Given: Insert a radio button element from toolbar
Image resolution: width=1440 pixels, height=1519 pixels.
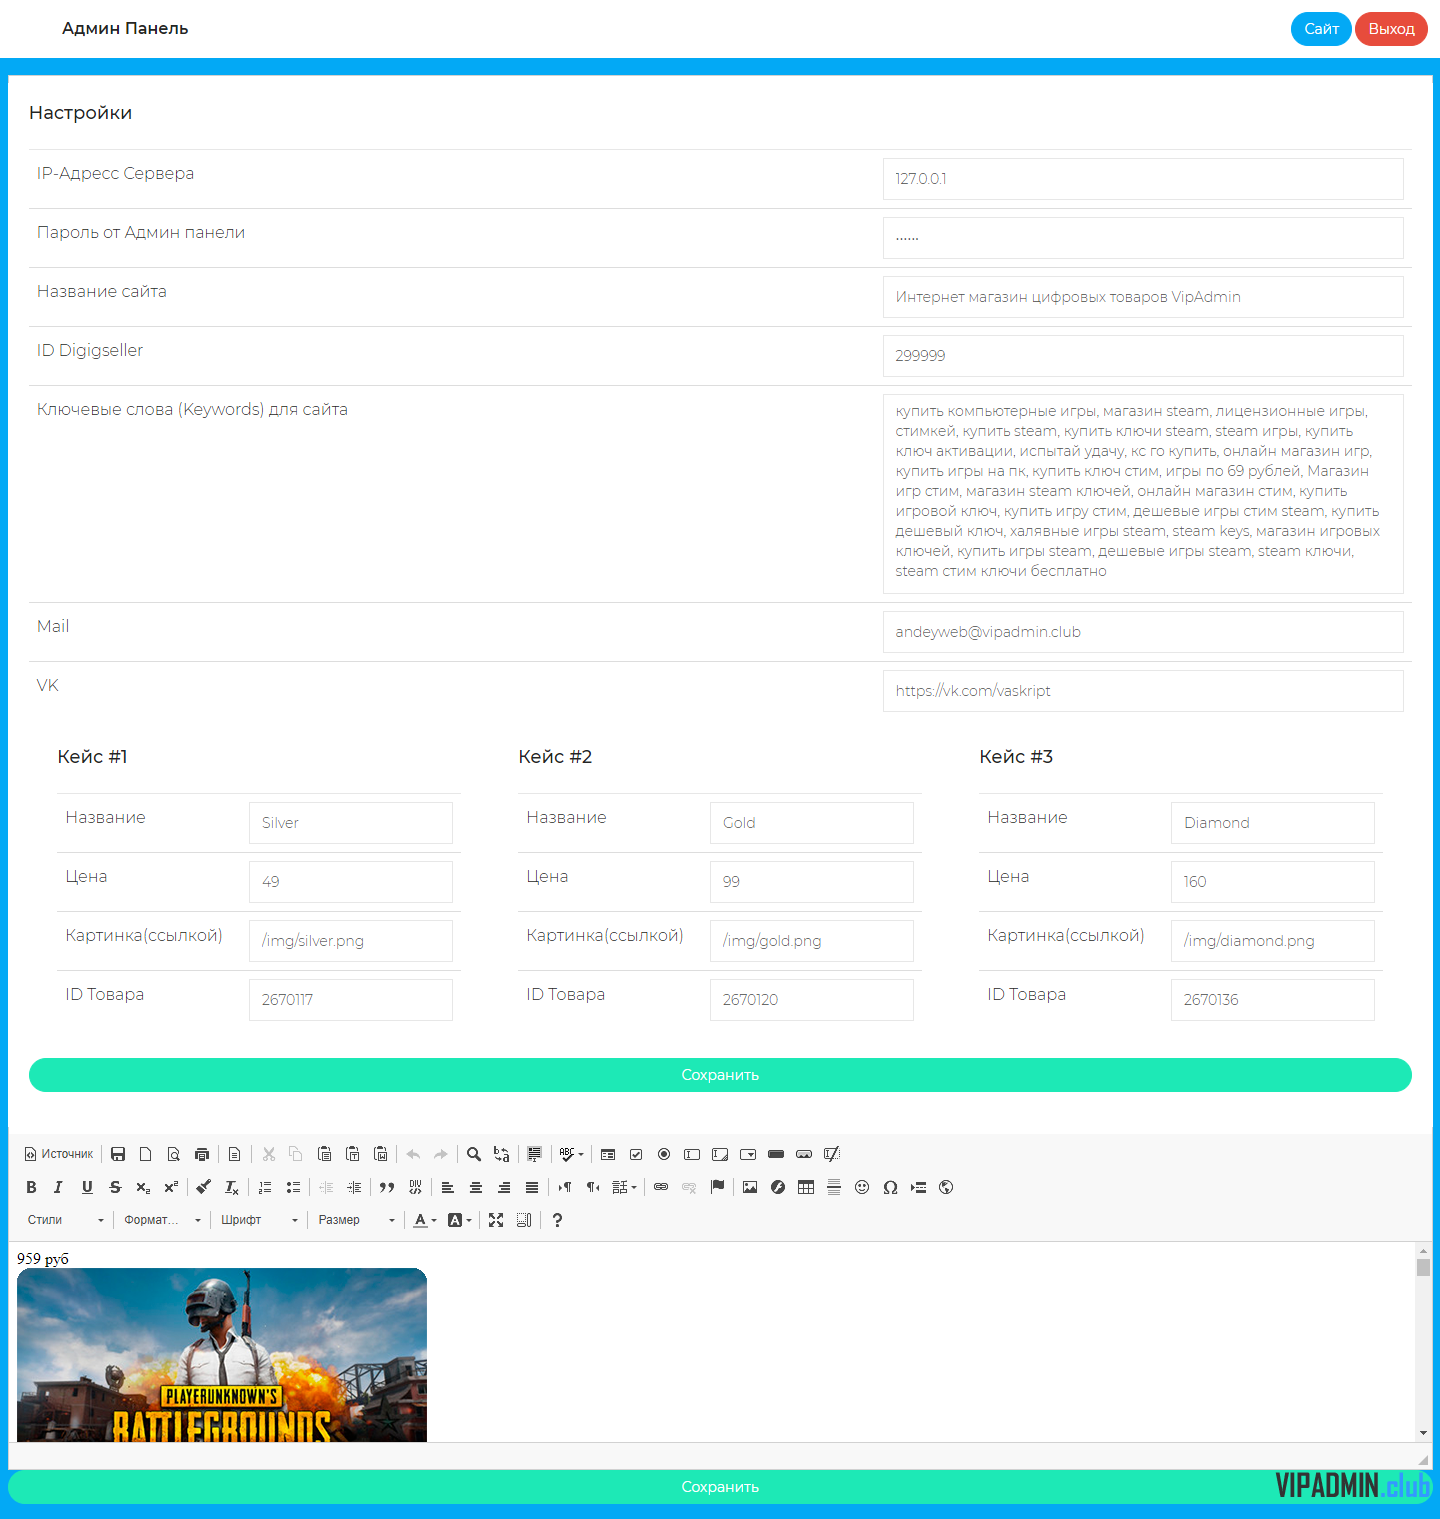Looking at the screenshot, I should tap(664, 1154).
